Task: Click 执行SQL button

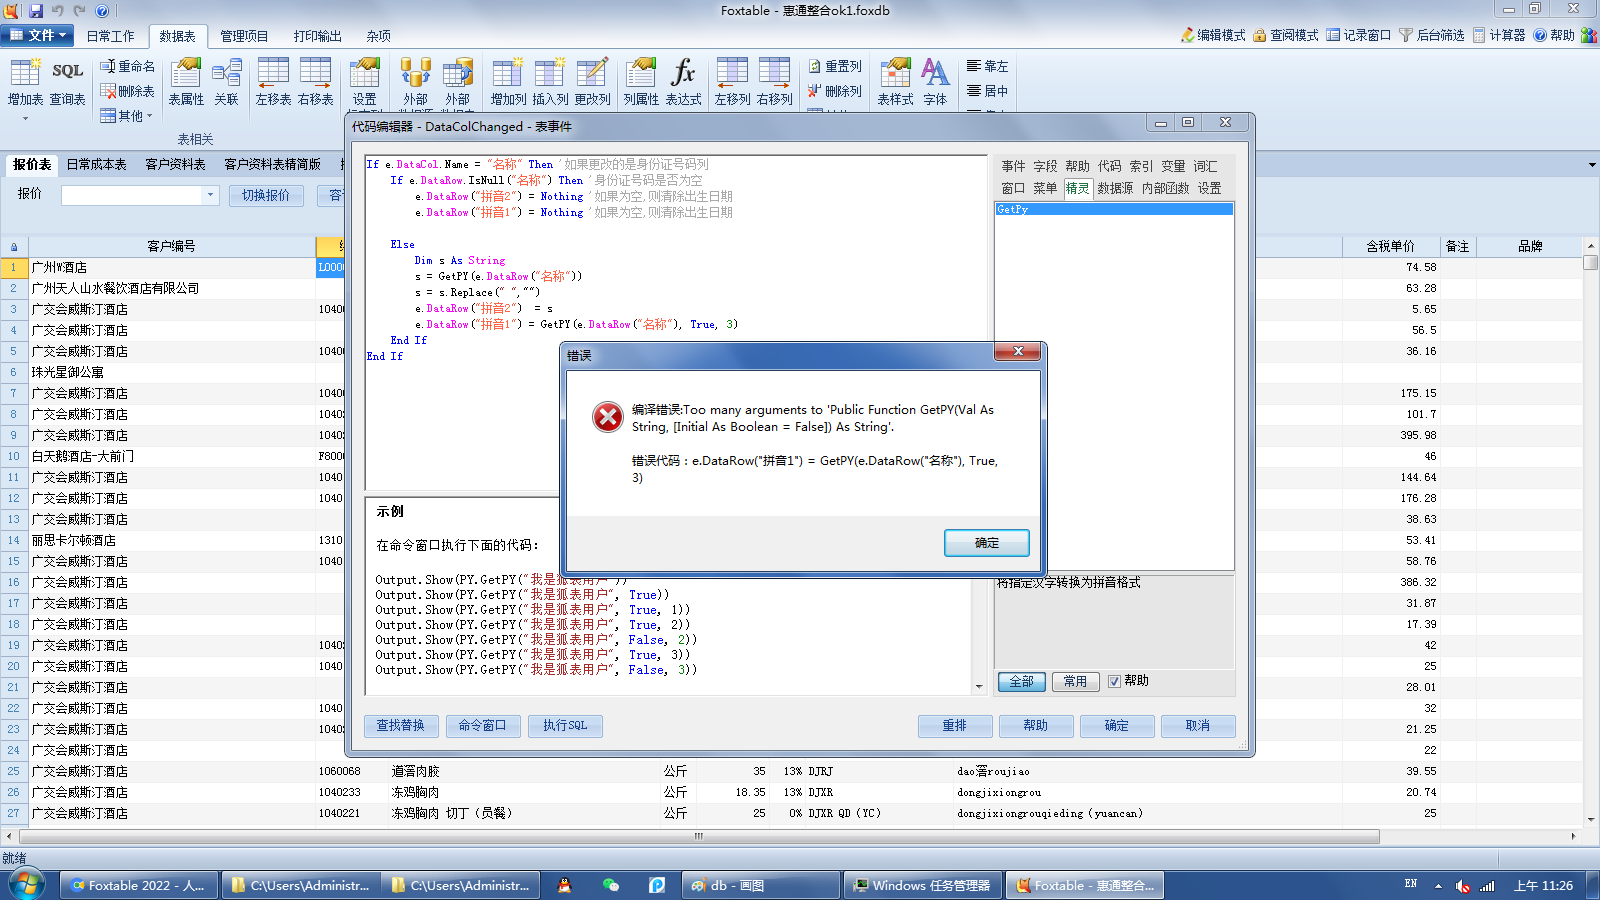Action: [565, 726]
